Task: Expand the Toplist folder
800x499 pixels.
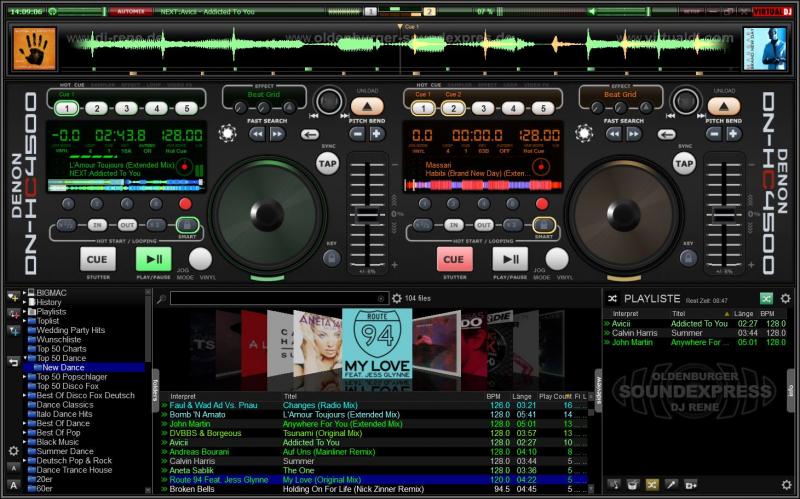Action: click(x=24, y=321)
